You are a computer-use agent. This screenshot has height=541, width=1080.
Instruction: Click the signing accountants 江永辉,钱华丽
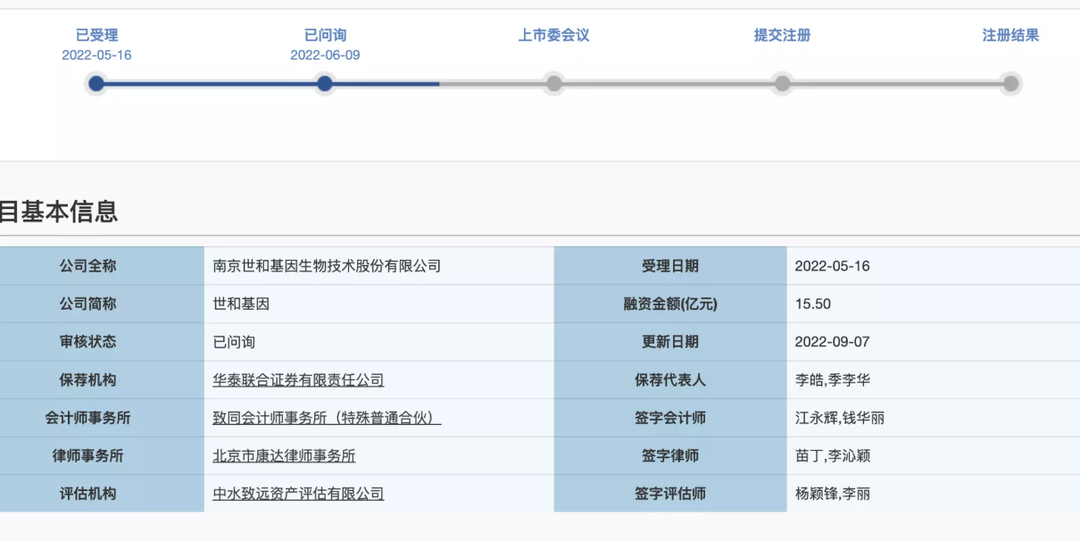pyautogui.click(x=839, y=418)
